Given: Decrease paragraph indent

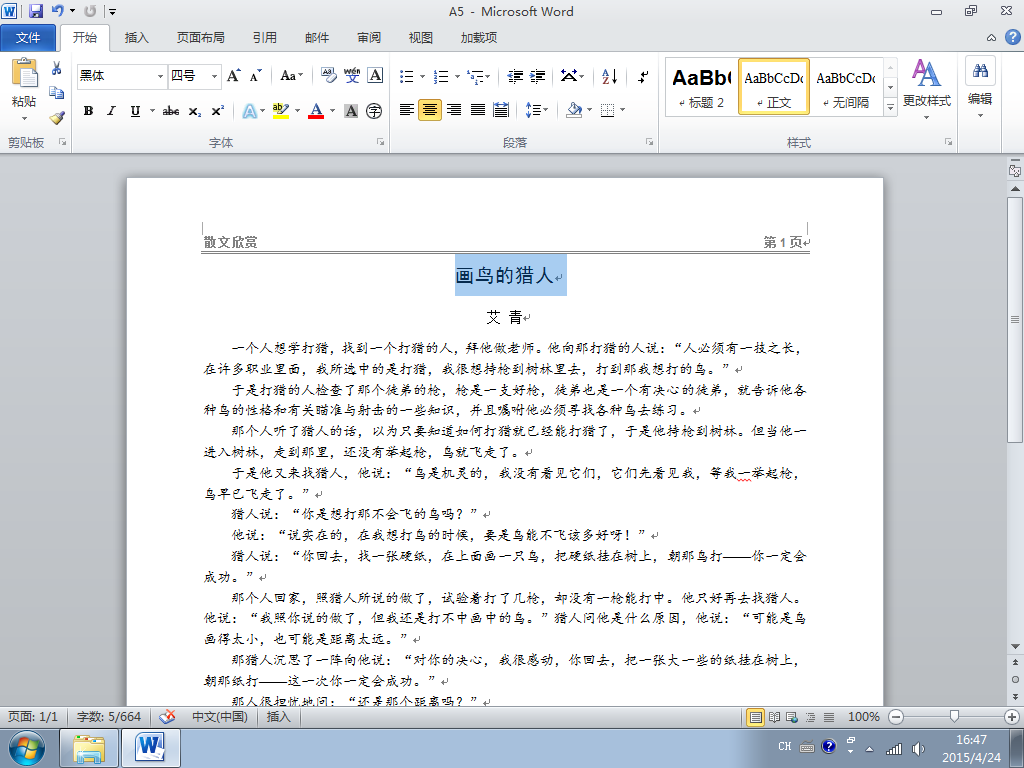Looking at the screenshot, I should [x=515, y=76].
